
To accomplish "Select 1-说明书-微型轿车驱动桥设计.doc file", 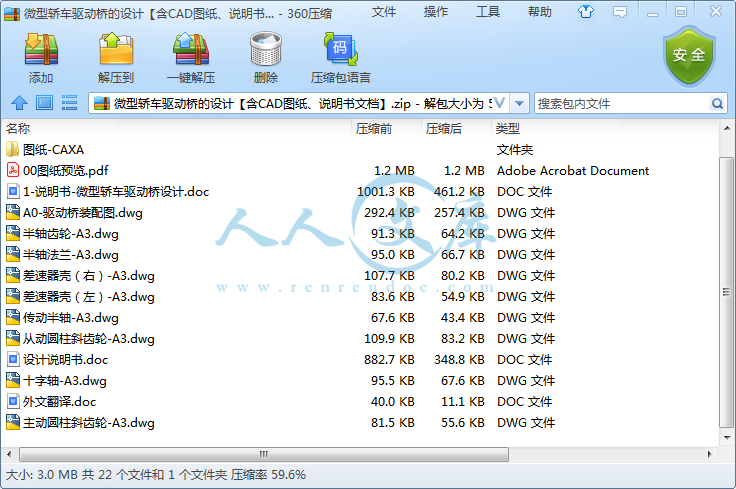I will (115, 191).
